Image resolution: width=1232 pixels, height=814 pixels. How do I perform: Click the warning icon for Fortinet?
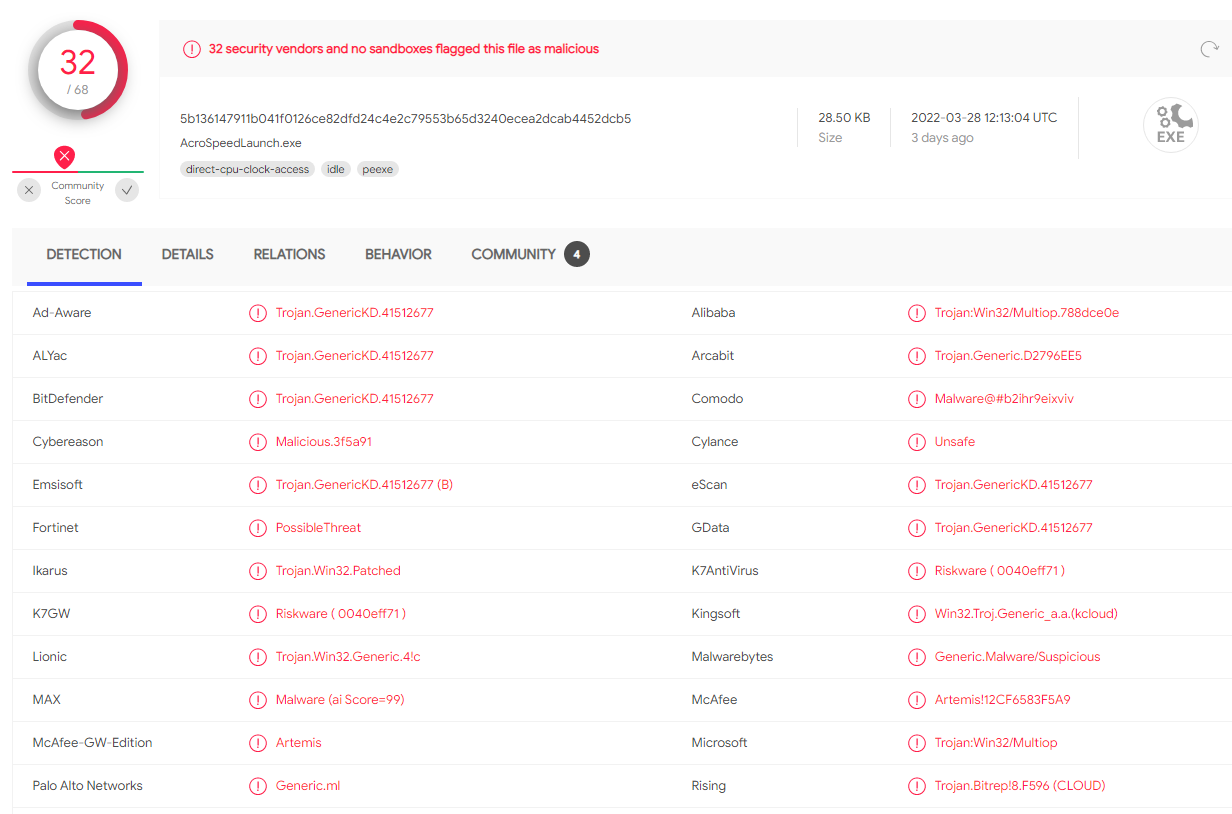[258, 528]
